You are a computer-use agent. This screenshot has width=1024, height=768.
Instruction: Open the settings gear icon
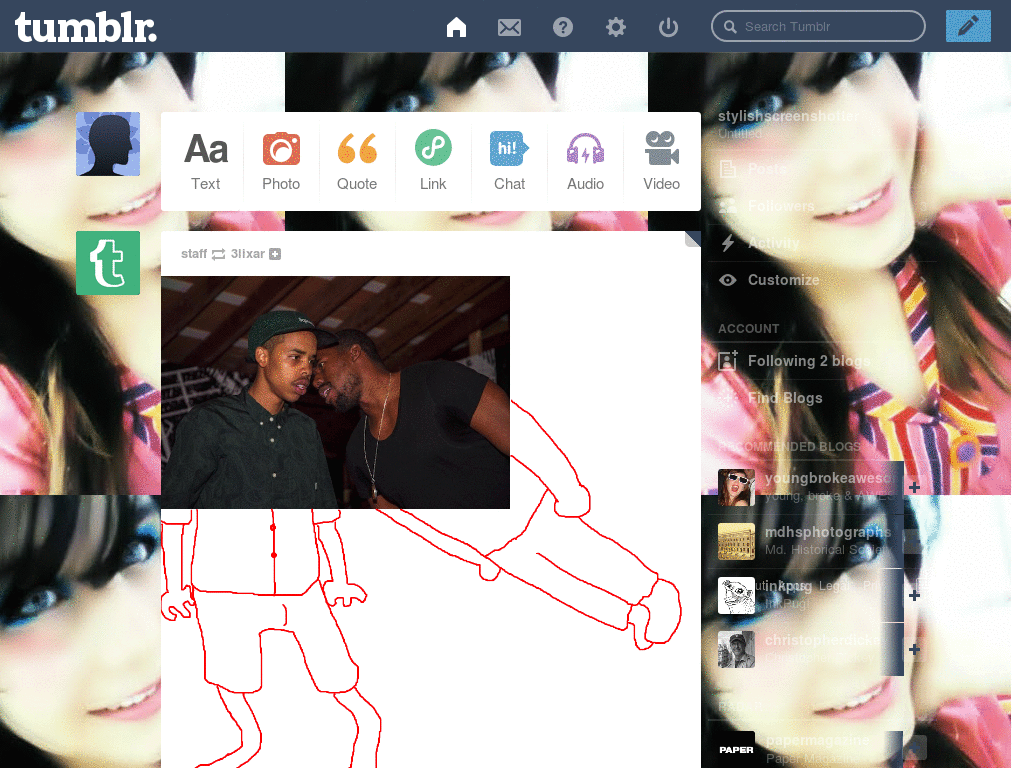click(x=615, y=27)
